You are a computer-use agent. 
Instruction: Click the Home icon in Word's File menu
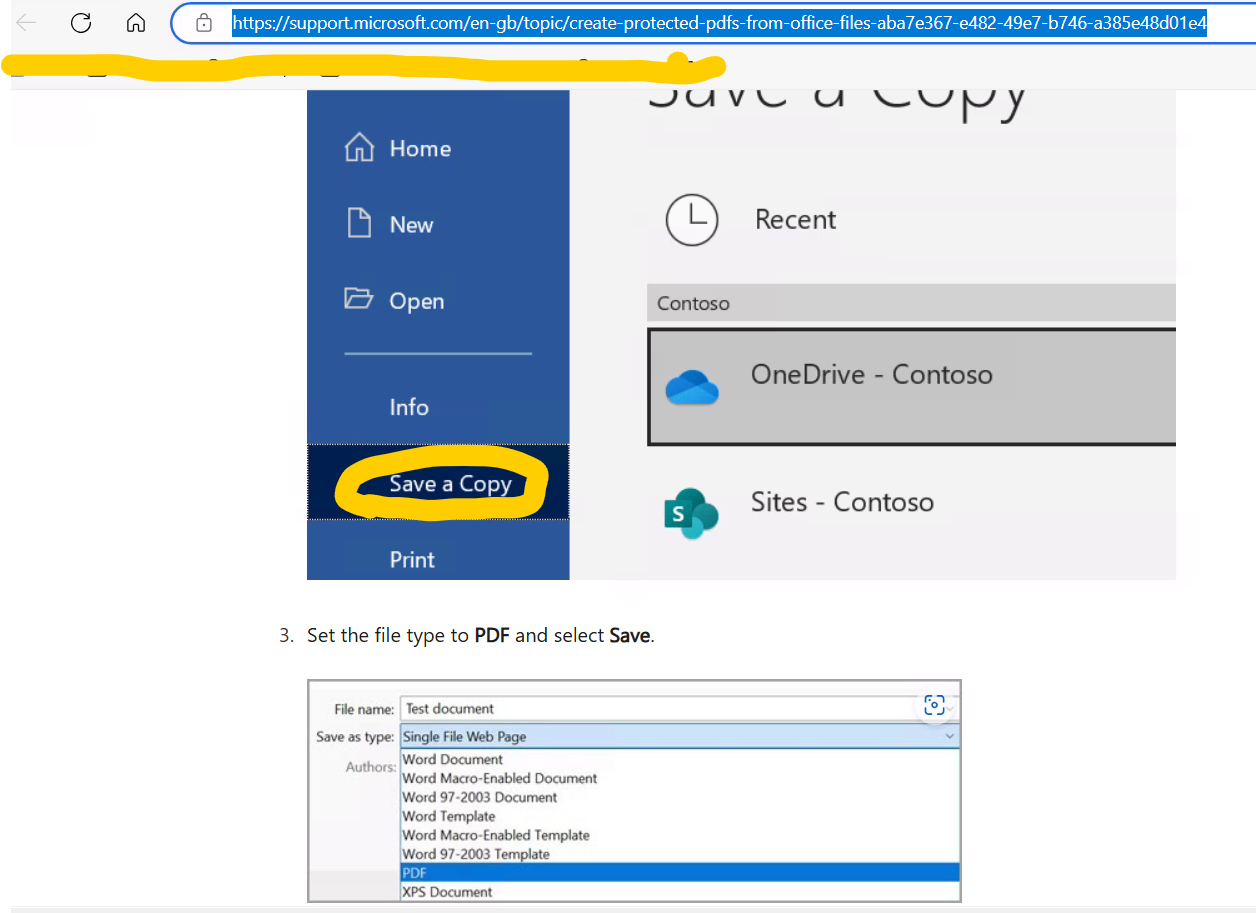(360, 147)
